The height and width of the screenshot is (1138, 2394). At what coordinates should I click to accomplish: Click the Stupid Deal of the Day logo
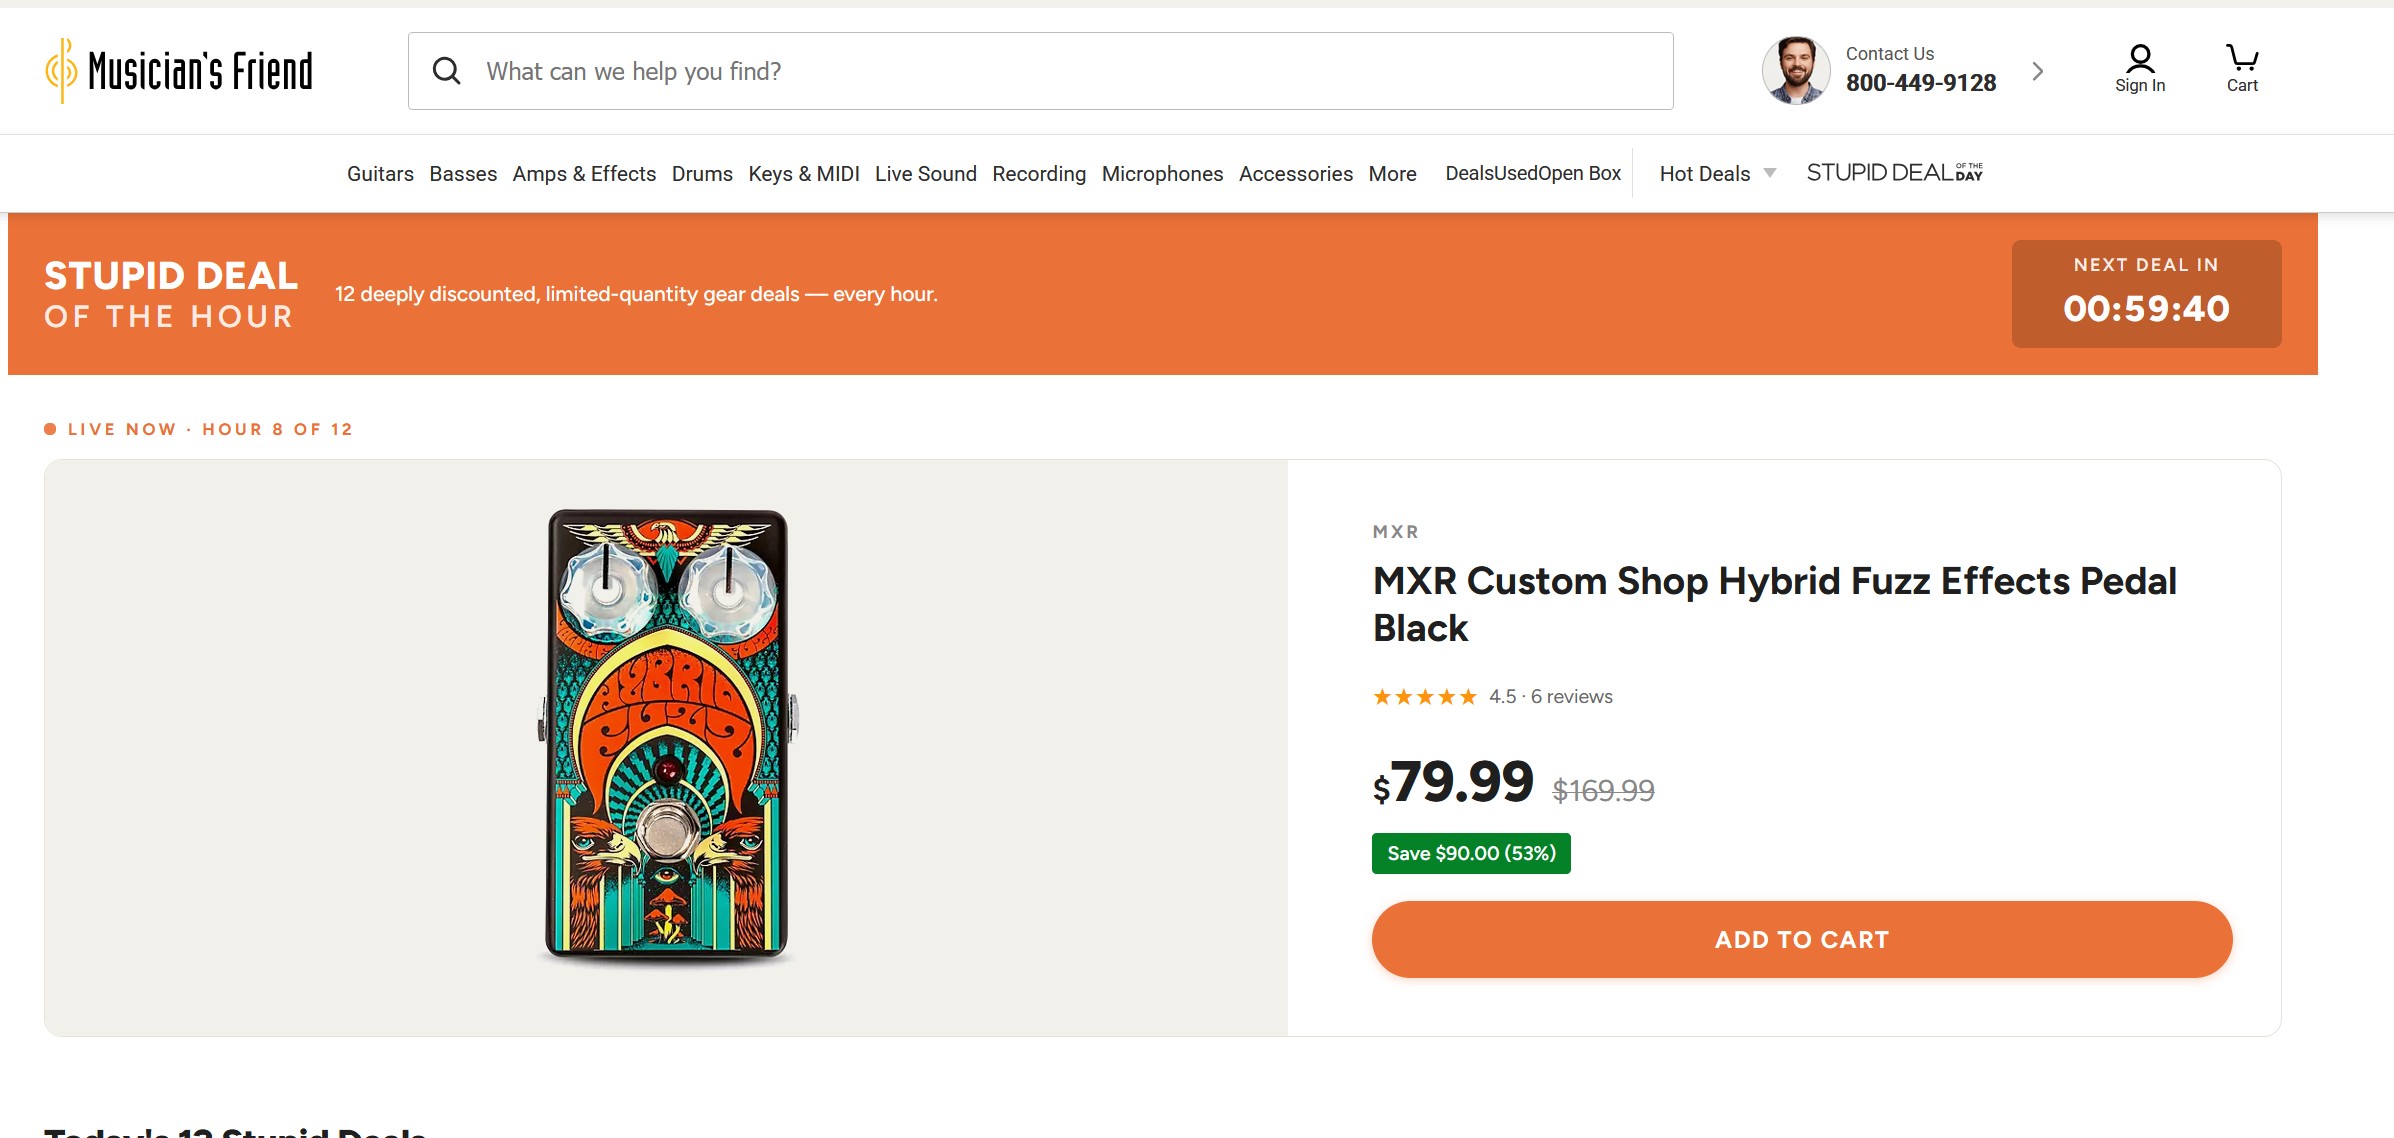pyautogui.click(x=1894, y=173)
